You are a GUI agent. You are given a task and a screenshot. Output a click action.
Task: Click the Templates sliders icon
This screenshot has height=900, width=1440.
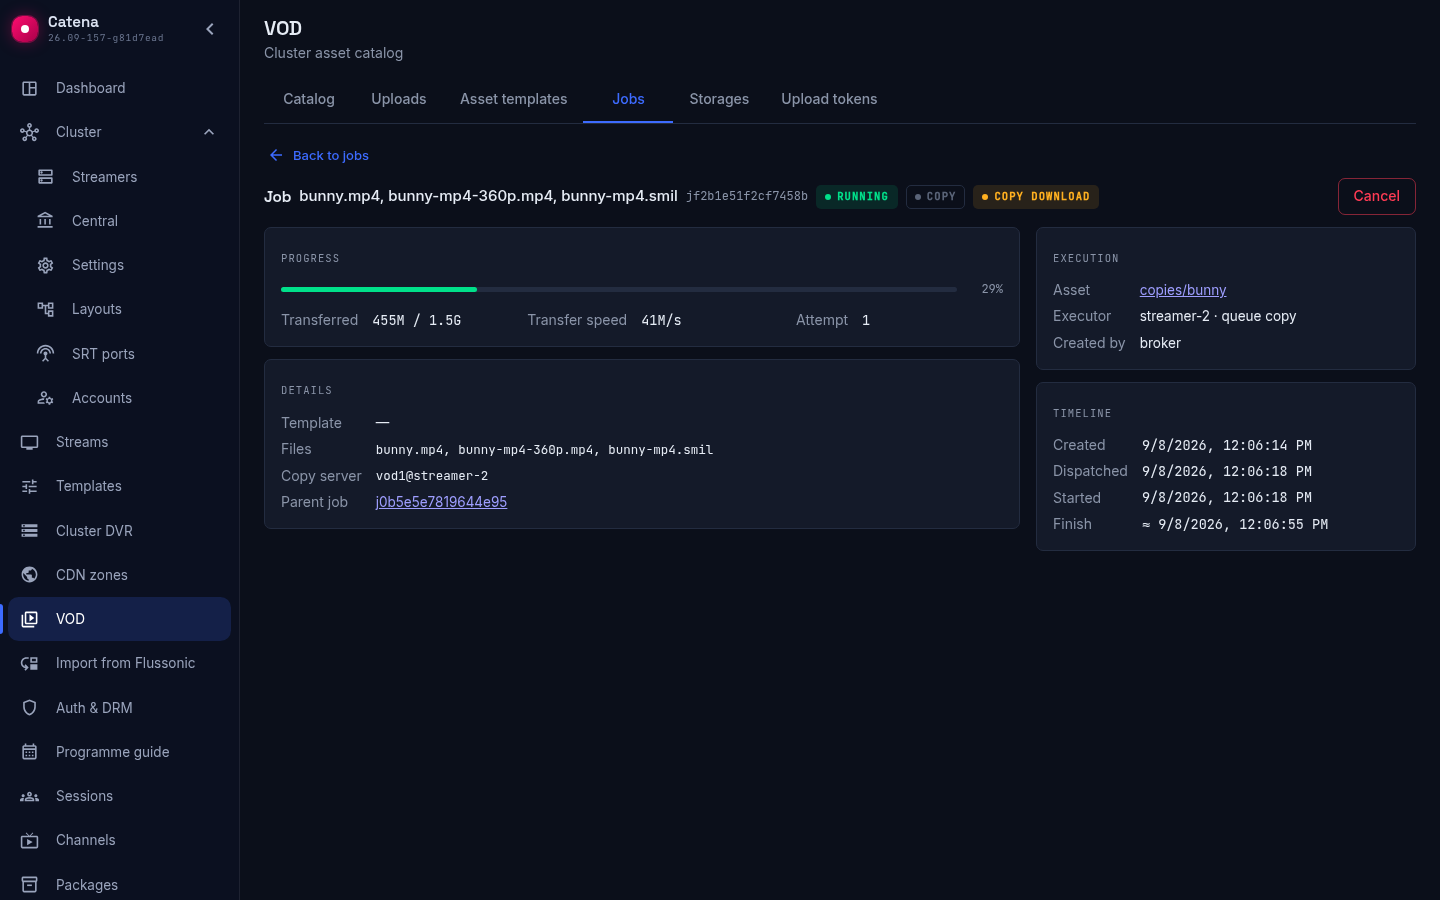[30, 486]
